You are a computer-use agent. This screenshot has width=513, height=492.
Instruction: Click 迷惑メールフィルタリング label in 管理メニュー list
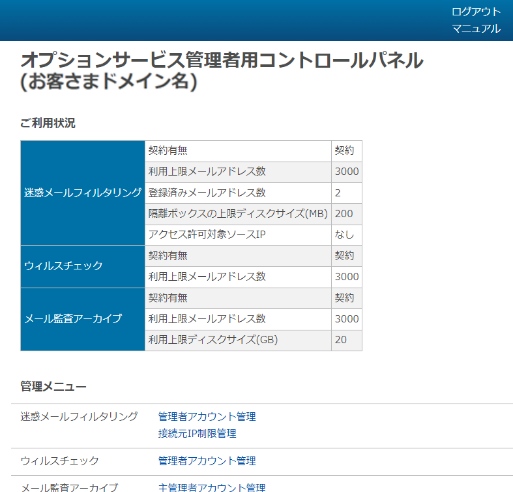(x=79, y=417)
